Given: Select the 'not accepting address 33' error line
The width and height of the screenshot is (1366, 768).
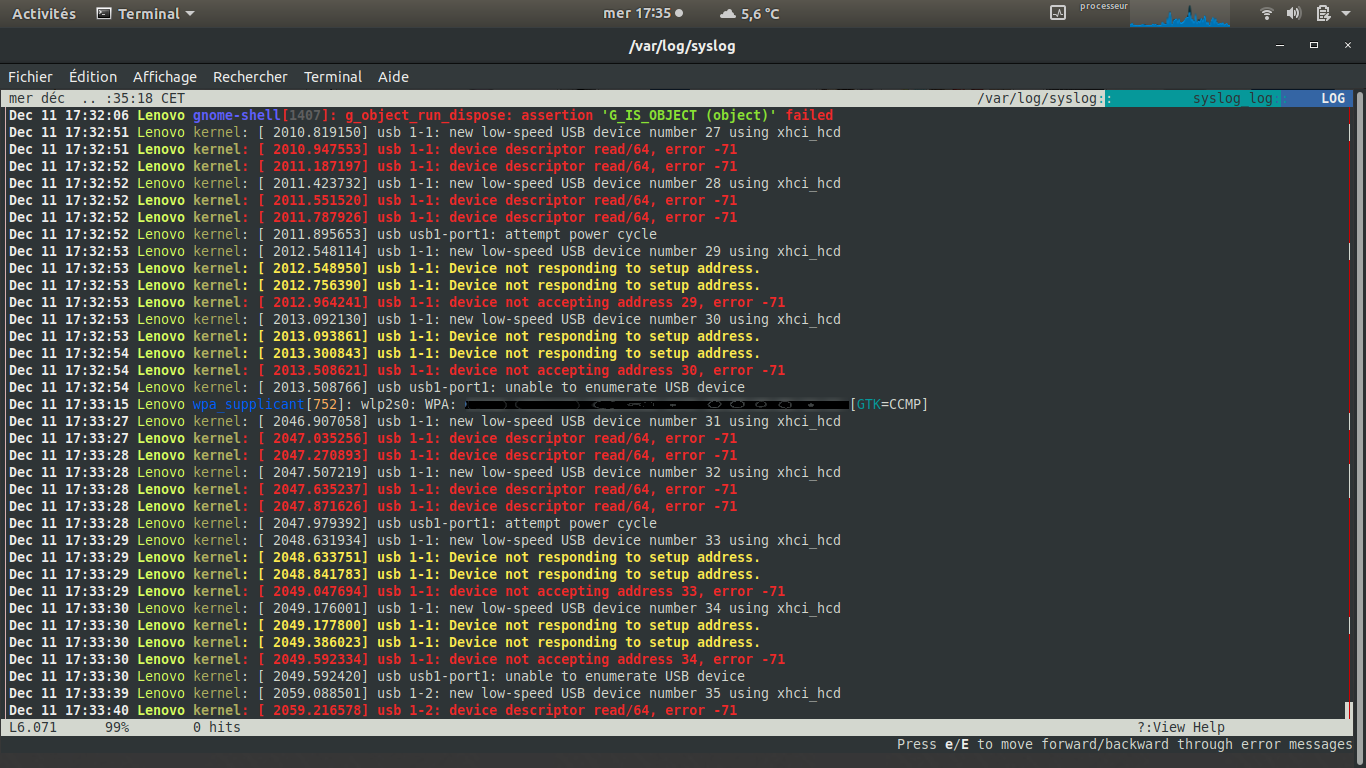Looking at the screenshot, I should (397, 591).
